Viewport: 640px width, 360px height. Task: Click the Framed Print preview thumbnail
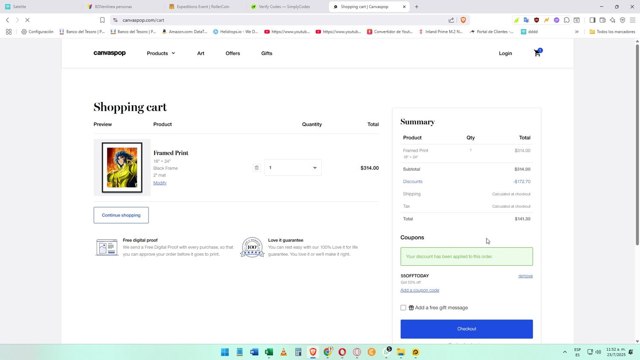[x=122, y=167]
